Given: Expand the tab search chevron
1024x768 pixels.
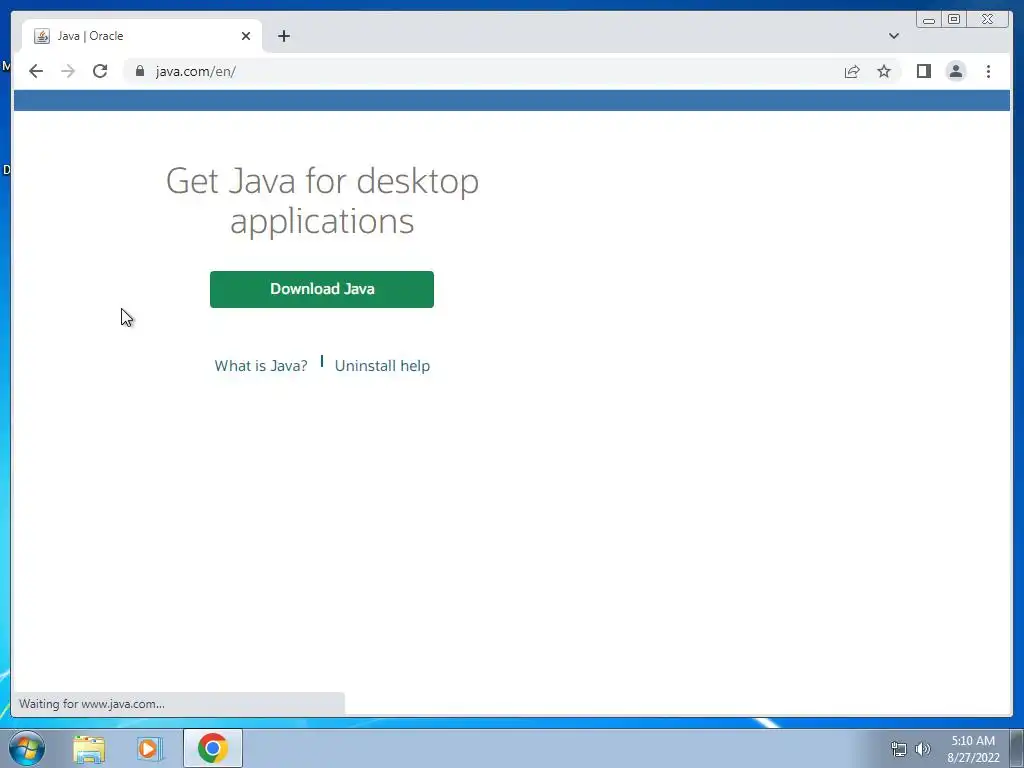Looking at the screenshot, I should [x=893, y=36].
